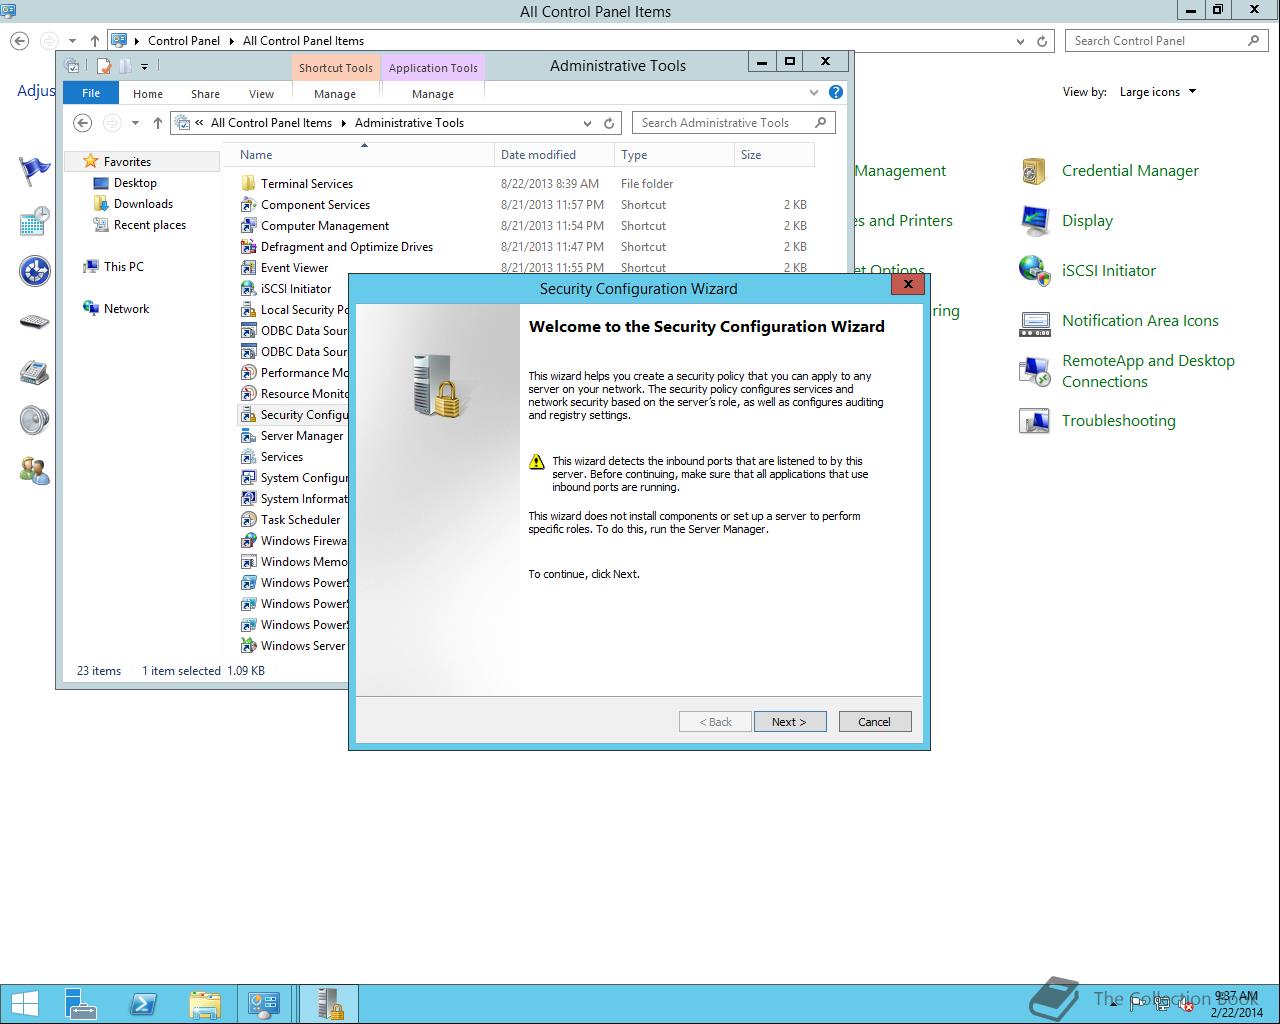Screen dimensions: 1280x1024
Task: Click the Credential Manager safe icon
Action: pyautogui.click(x=1034, y=171)
